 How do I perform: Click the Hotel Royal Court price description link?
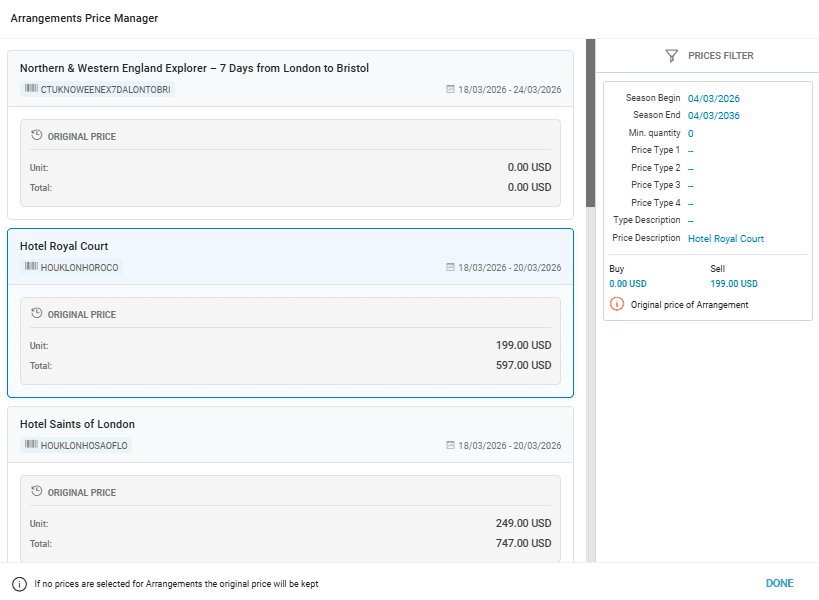726,239
